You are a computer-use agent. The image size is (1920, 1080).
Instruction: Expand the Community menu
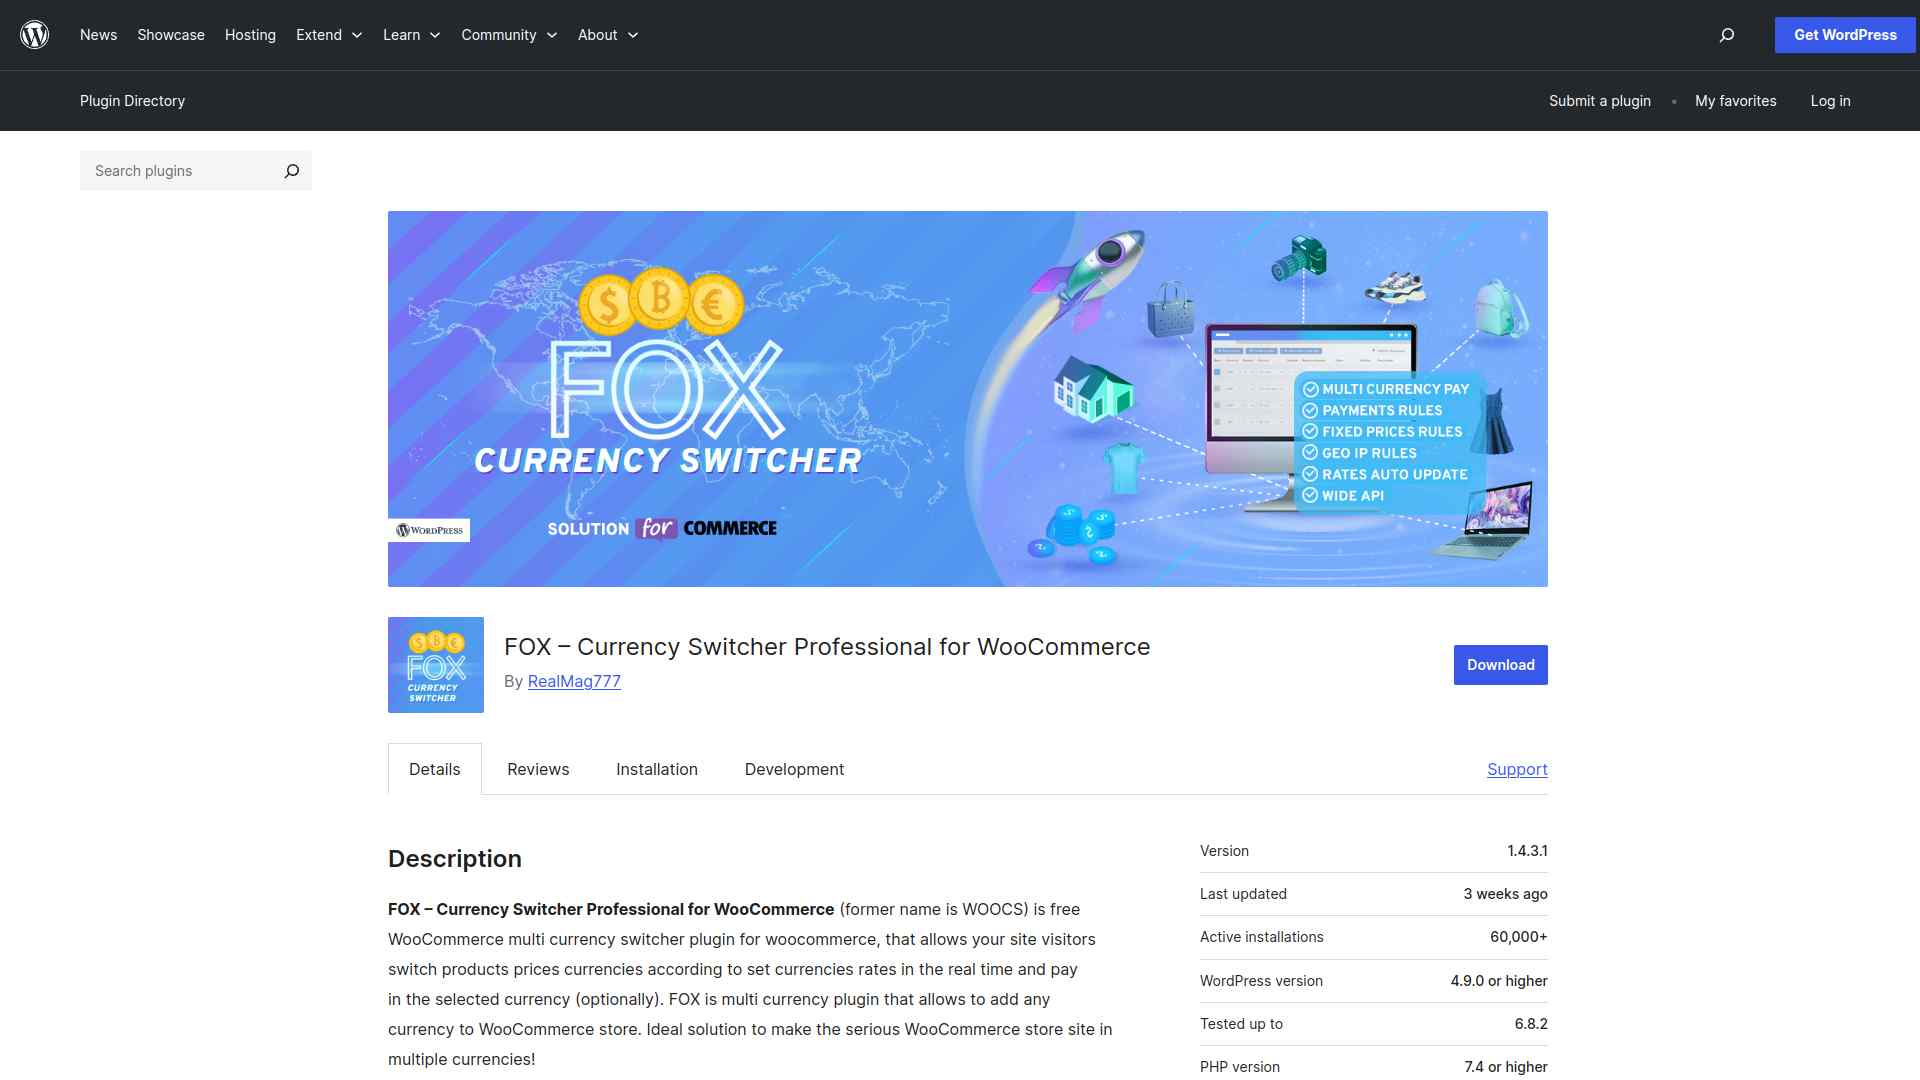tap(509, 35)
